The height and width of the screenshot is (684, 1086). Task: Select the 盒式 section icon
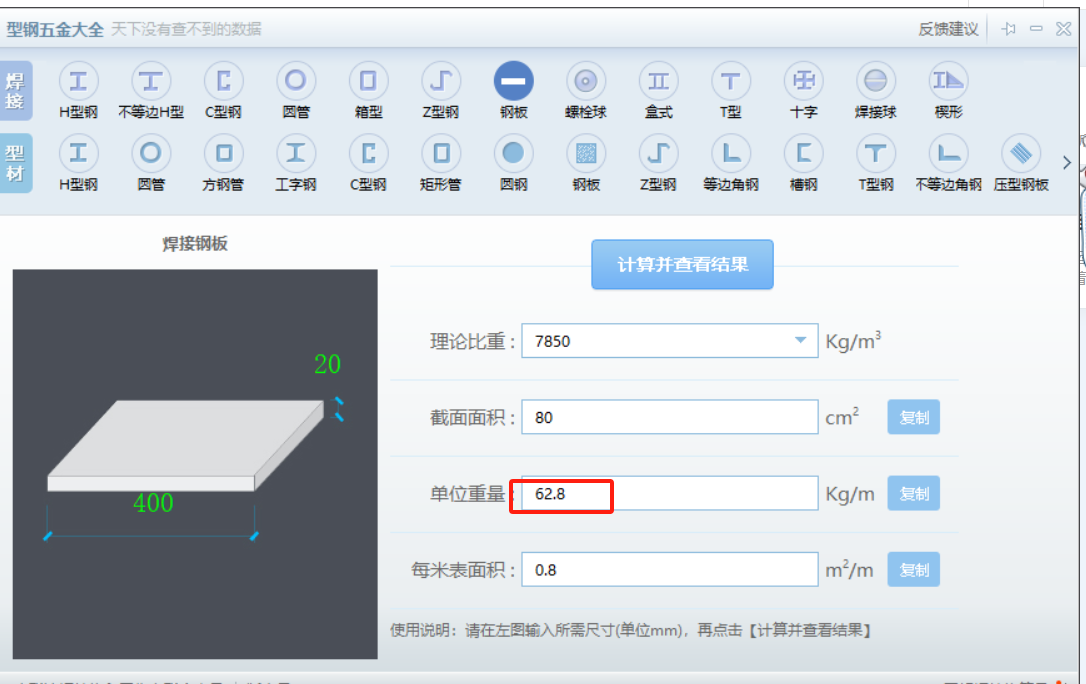pos(658,82)
